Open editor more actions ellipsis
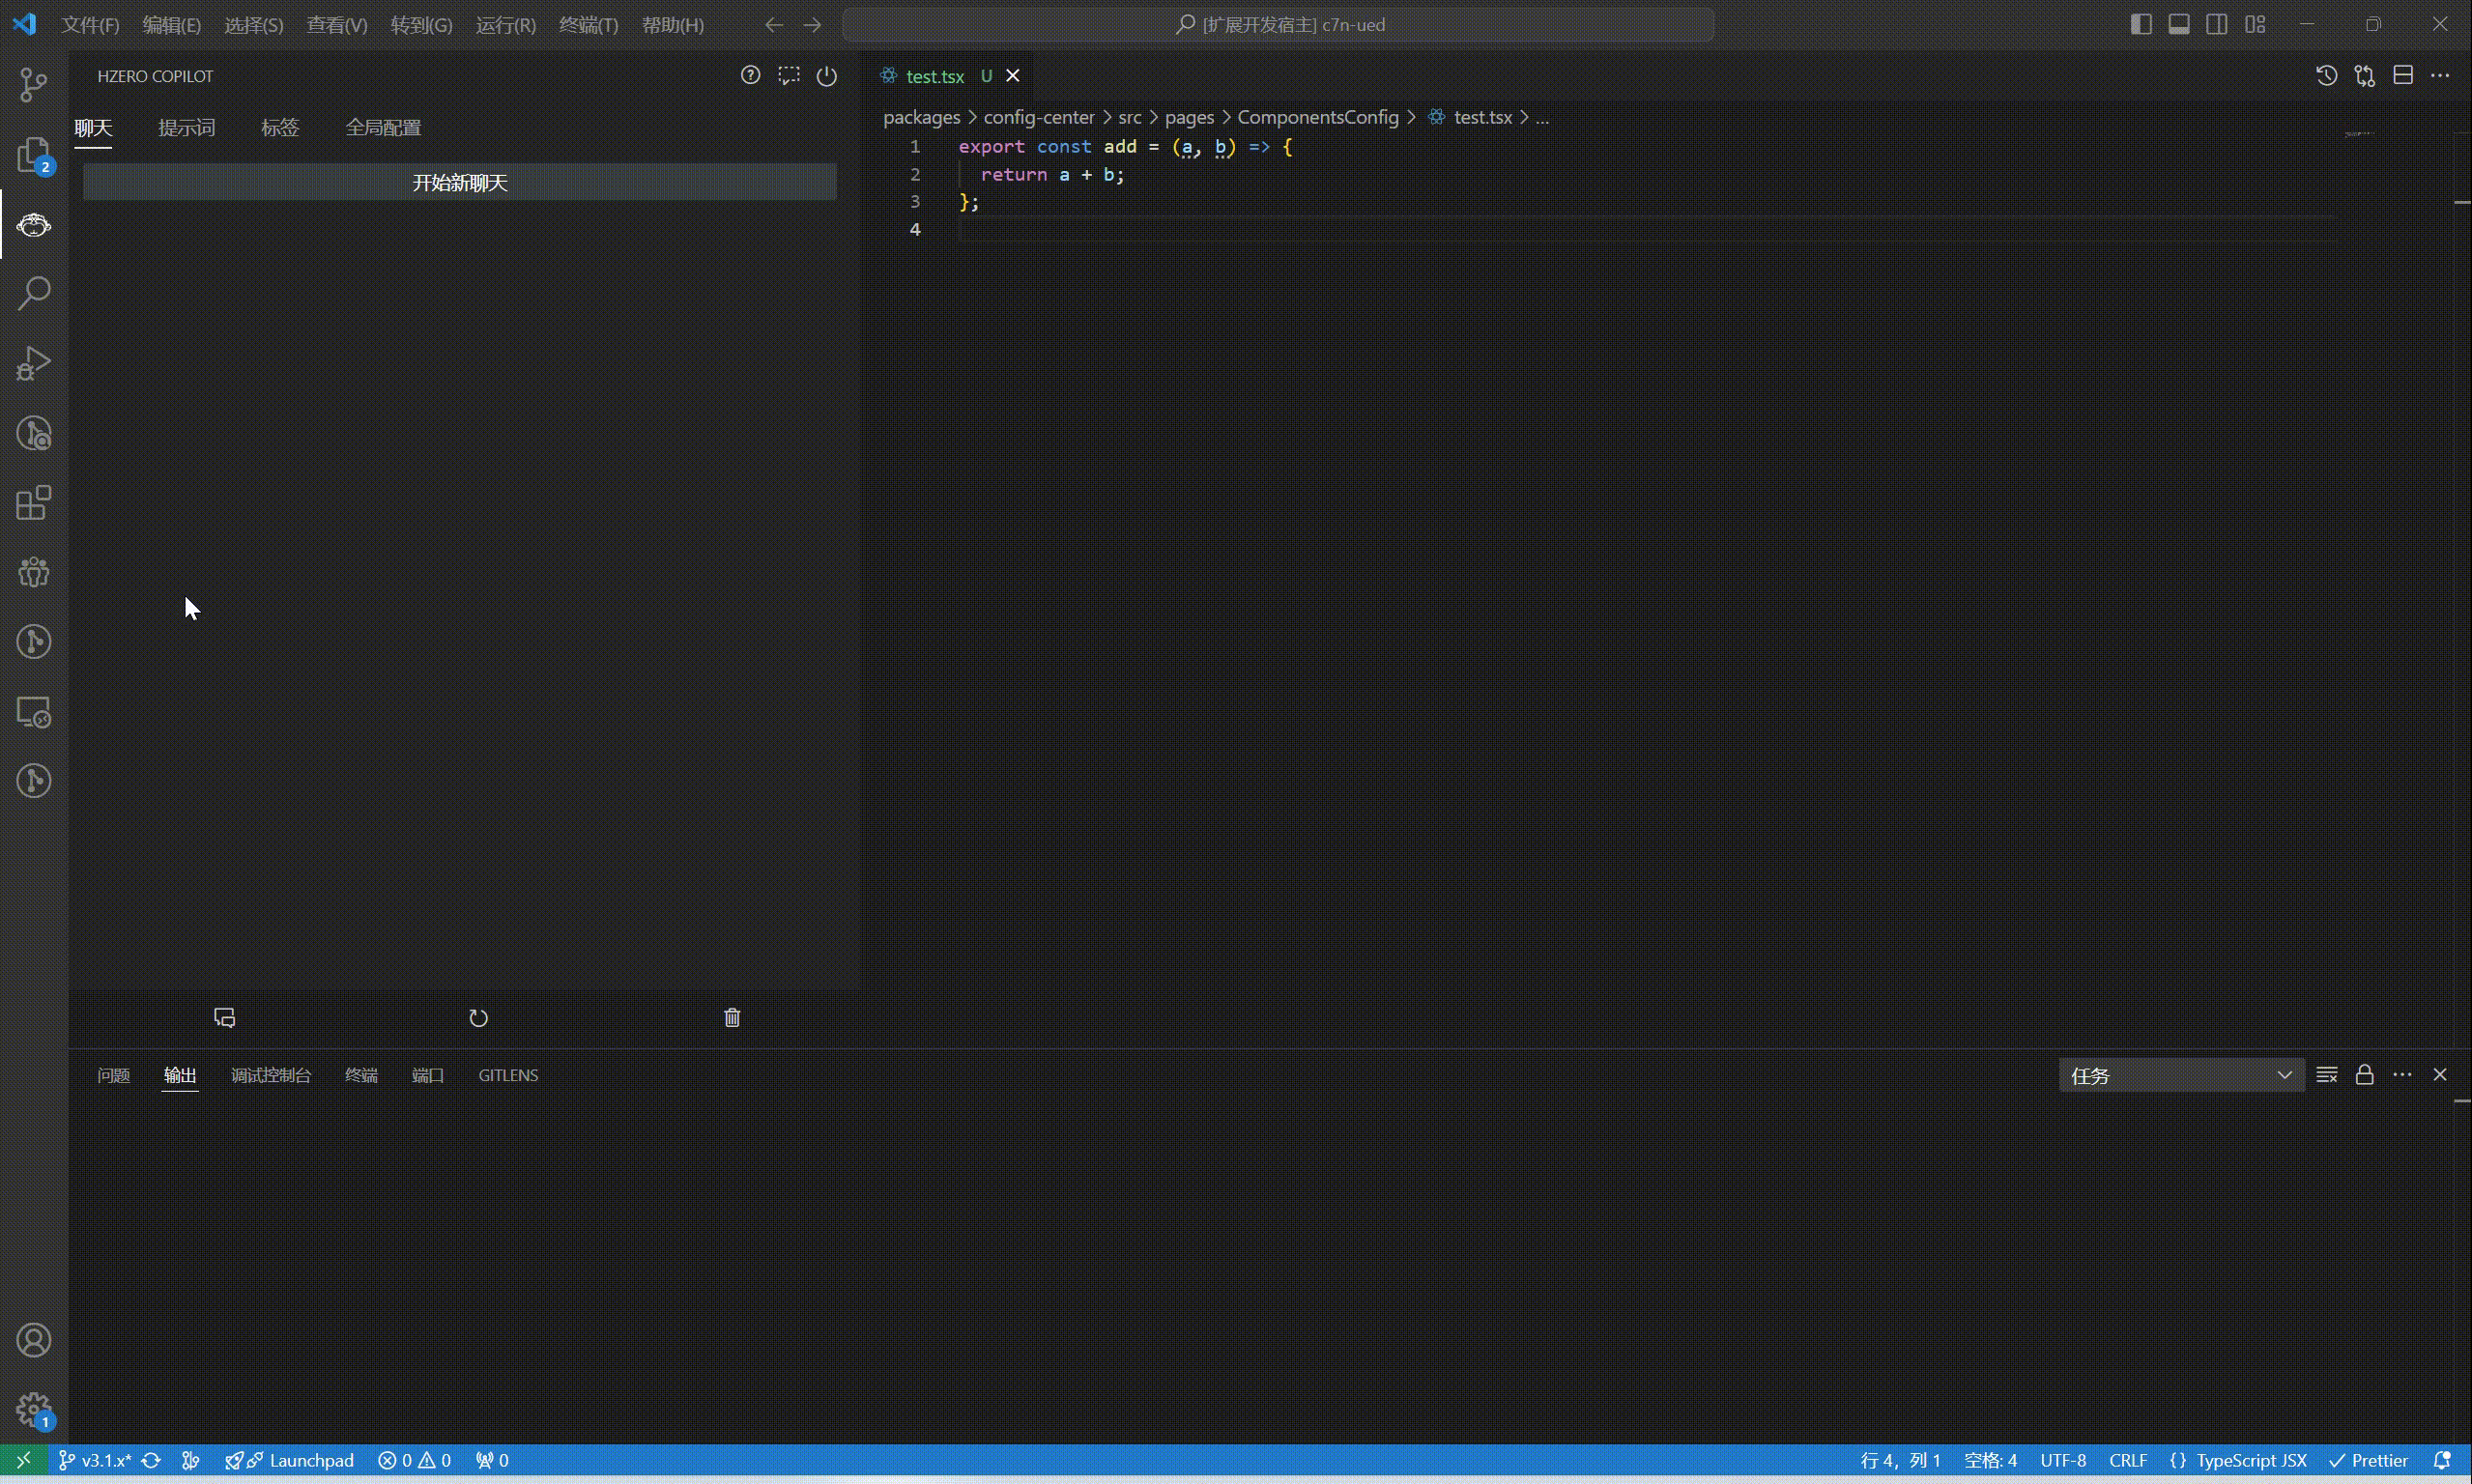2472x1484 pixels. pos(2440,76)
